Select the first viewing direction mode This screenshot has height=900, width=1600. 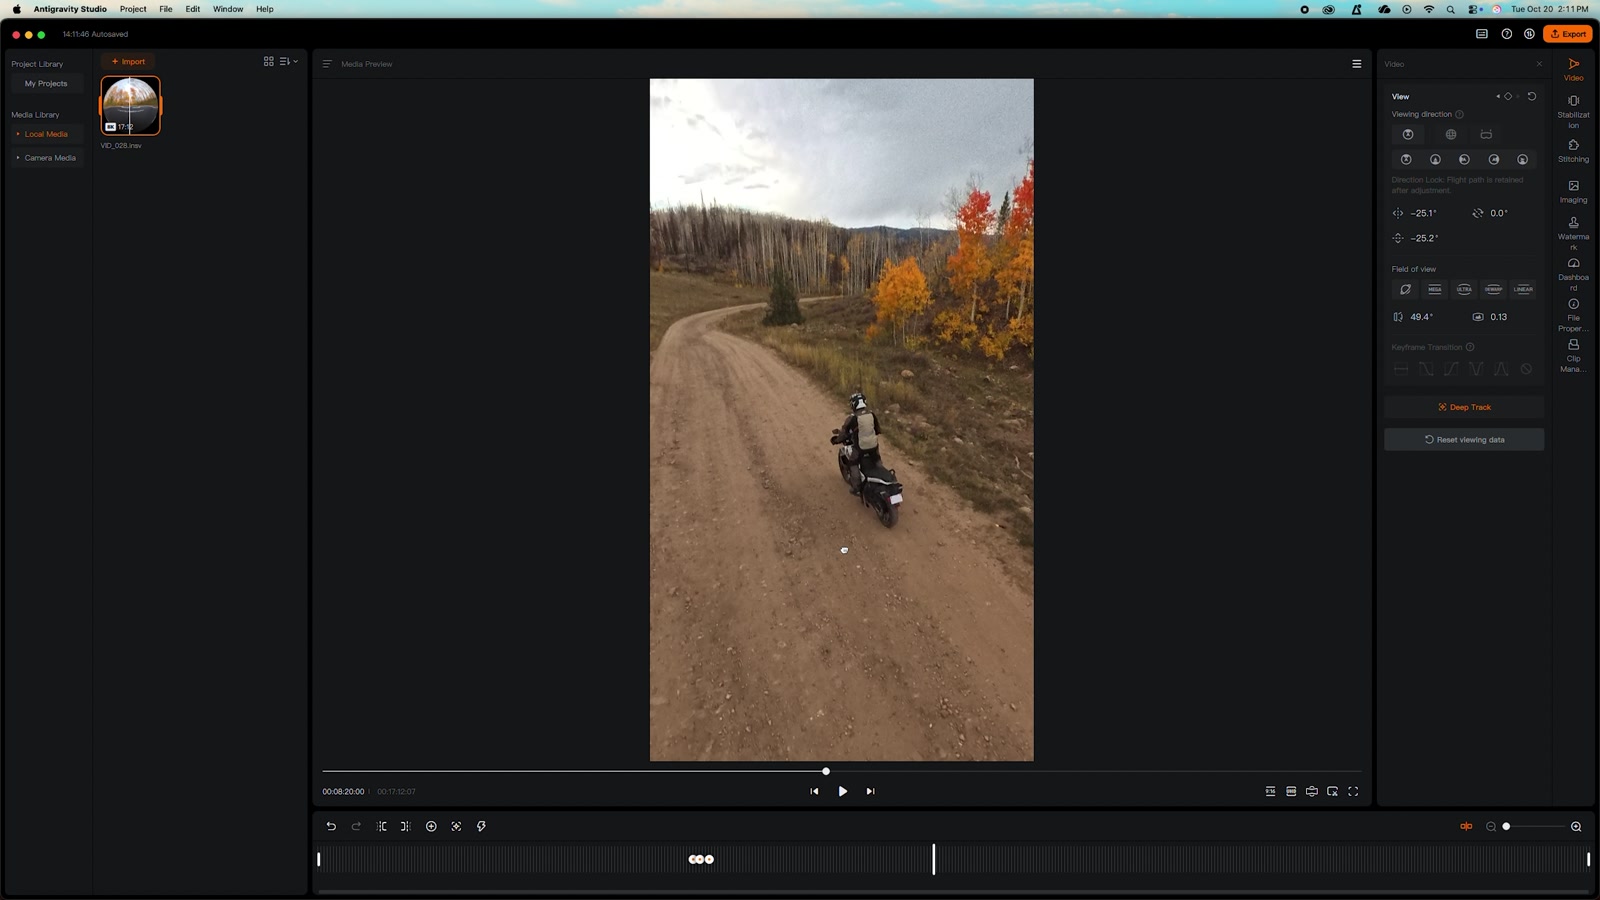(x=1408, y=134)
